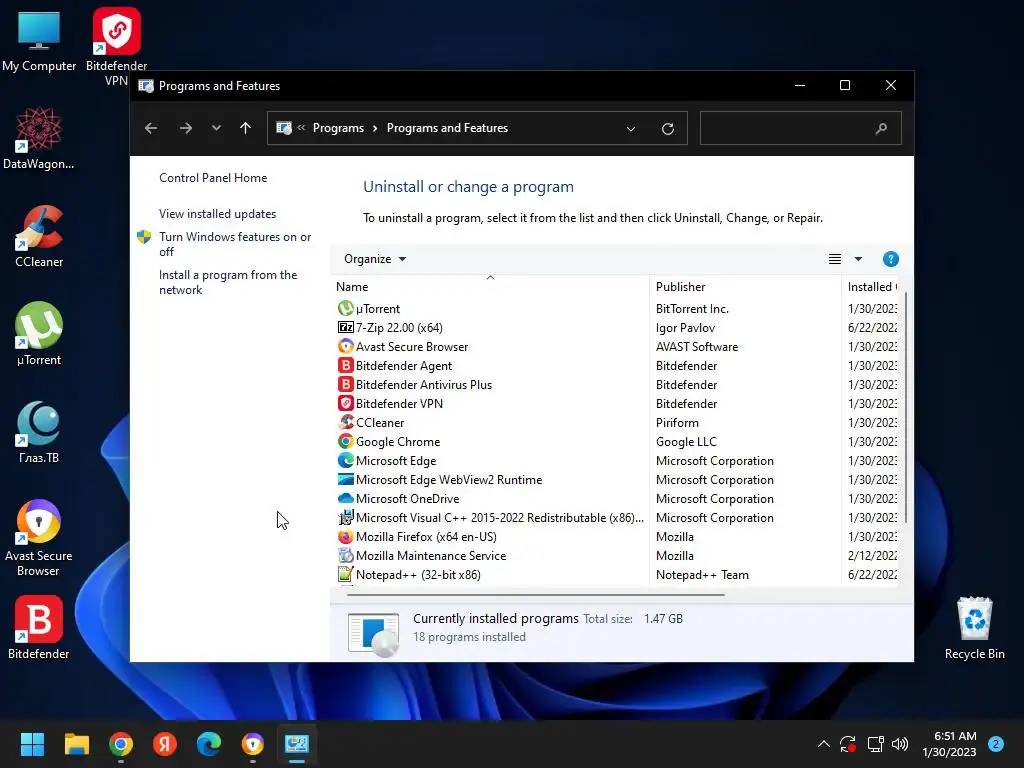Viewport: 1024px width, 768px height.
Task: Go up one level with up arrow
Action: (x=246, y=128)
